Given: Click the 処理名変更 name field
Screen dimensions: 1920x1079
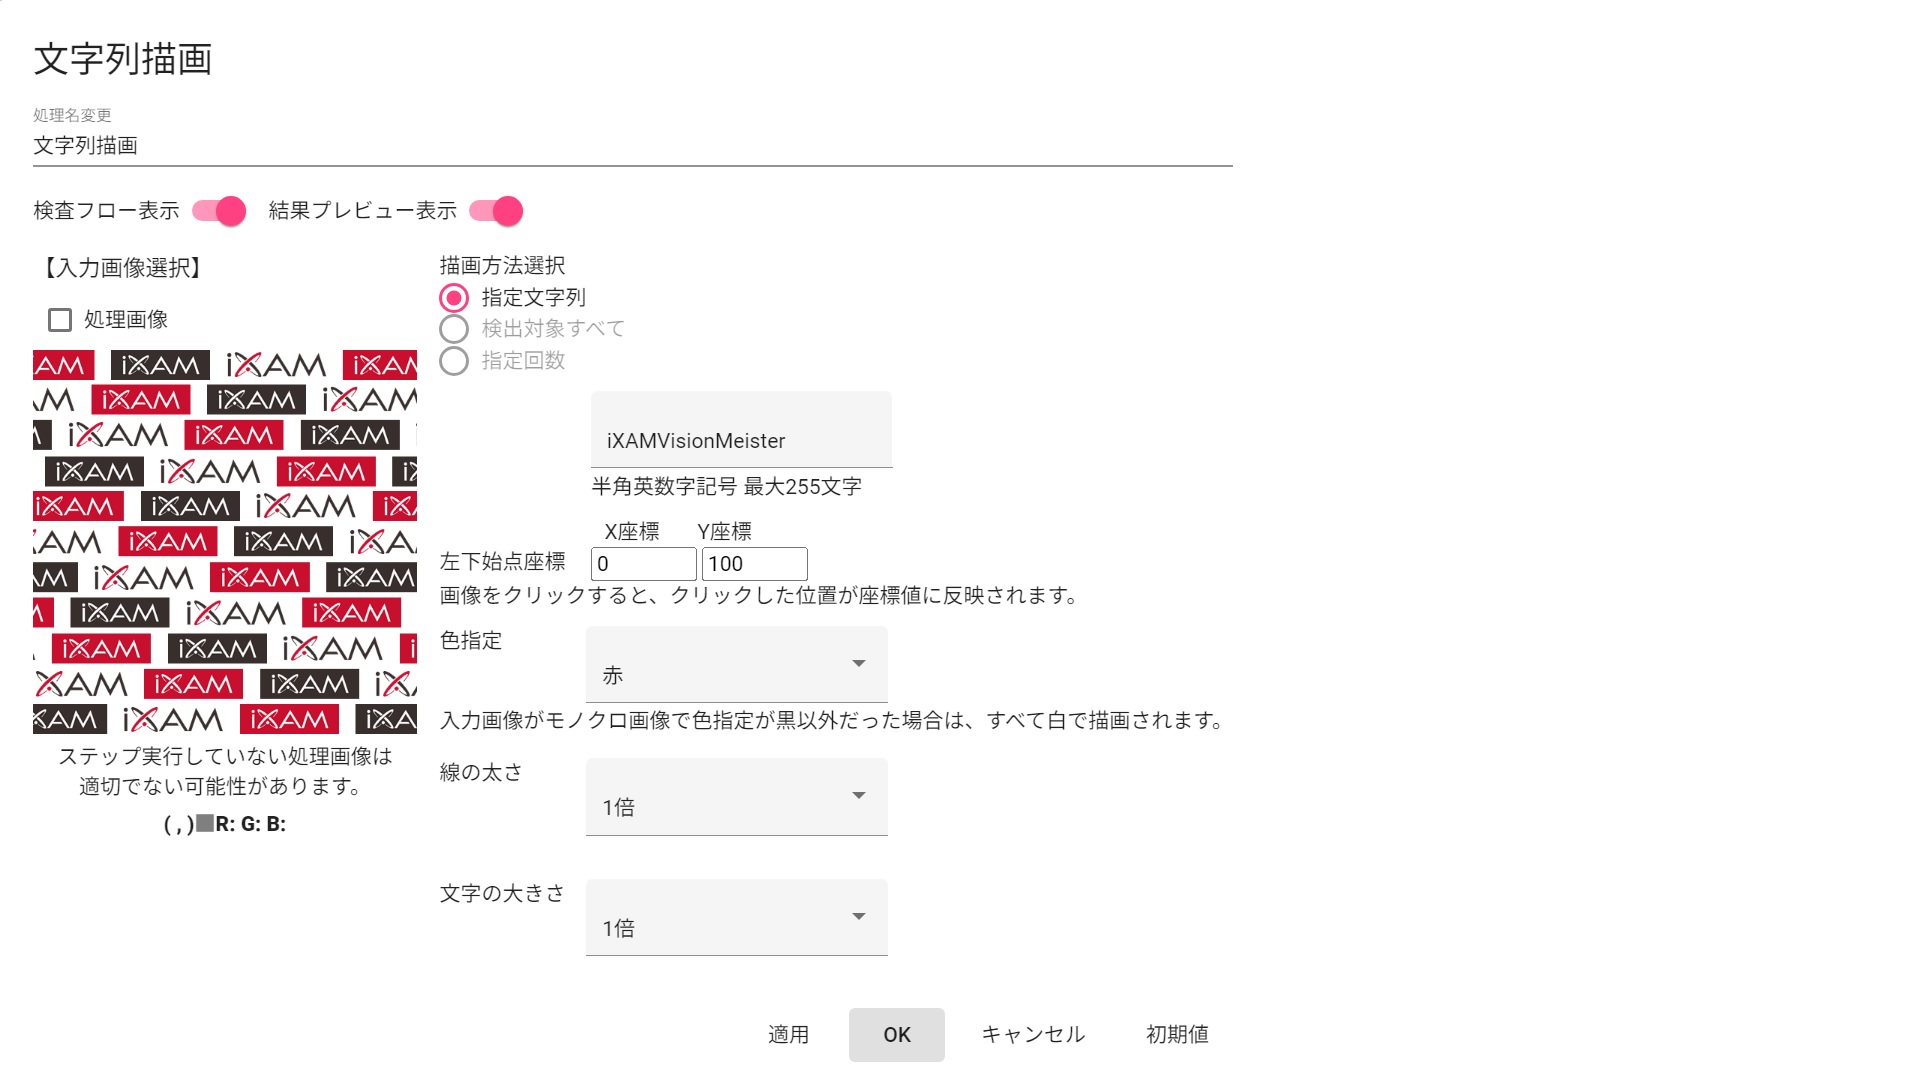Looking at the screenshot, I should pos(632,146).
